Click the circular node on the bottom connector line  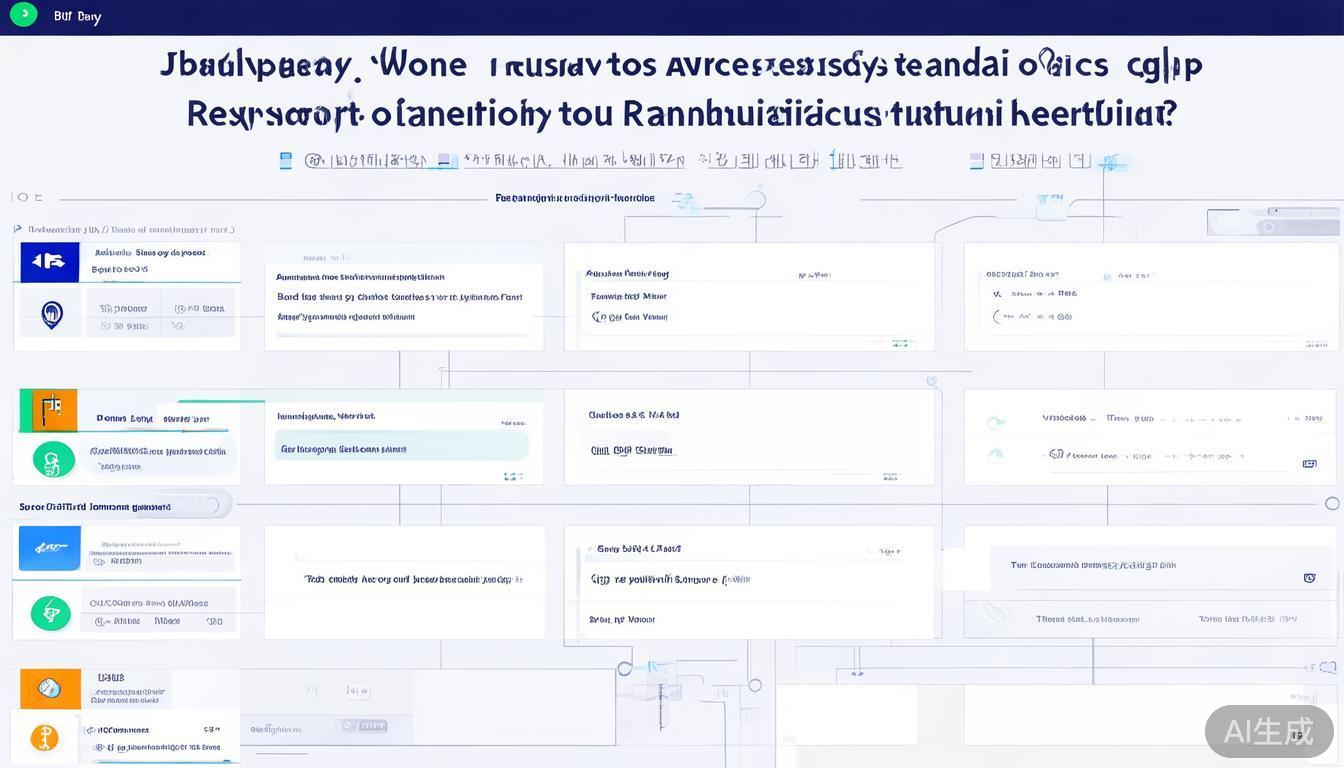(x=755, y=685)
